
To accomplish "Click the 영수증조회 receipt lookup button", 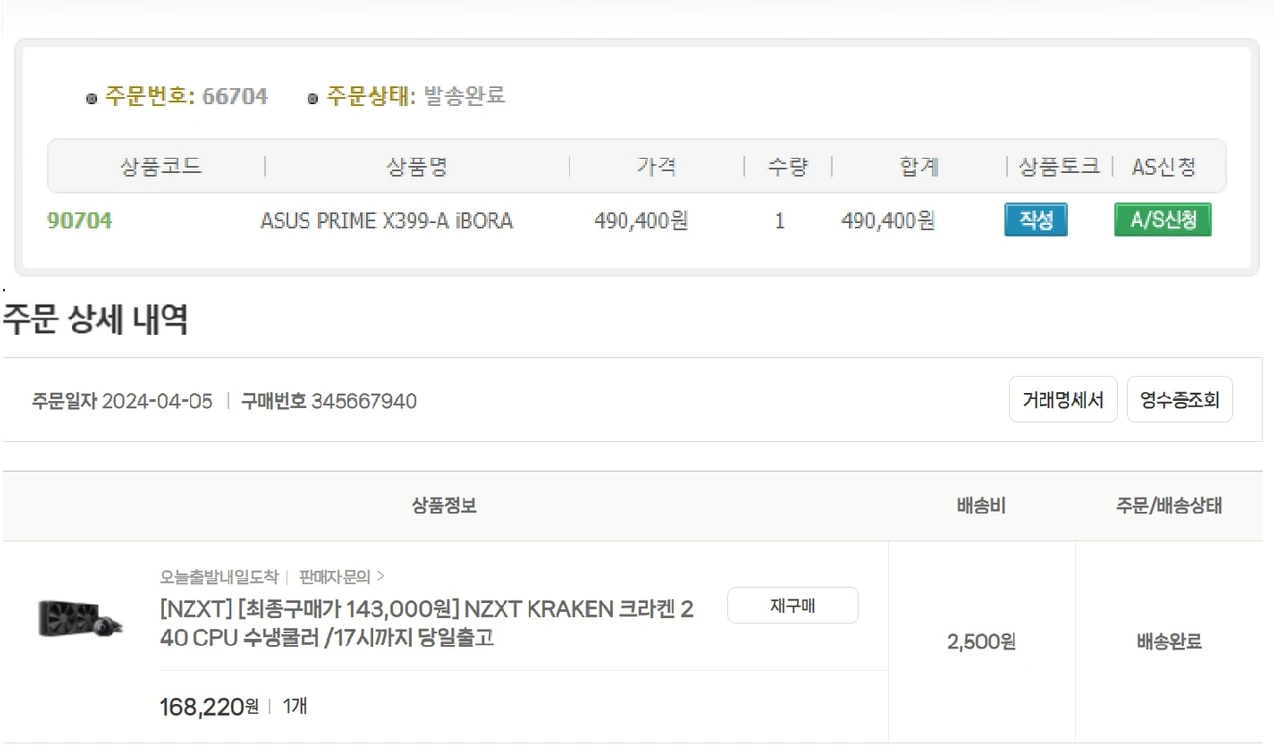I will (x=1180, y=400).
